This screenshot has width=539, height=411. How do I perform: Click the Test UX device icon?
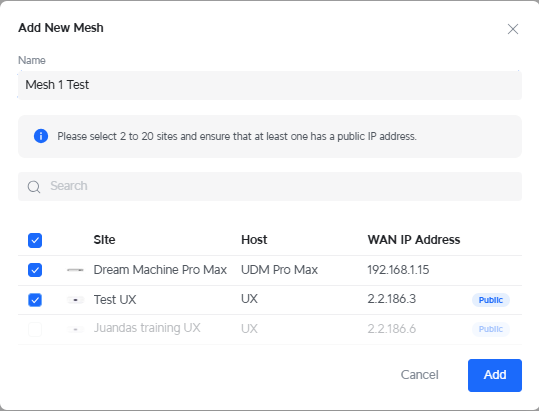pyautogui.click(x=75, y=300)
